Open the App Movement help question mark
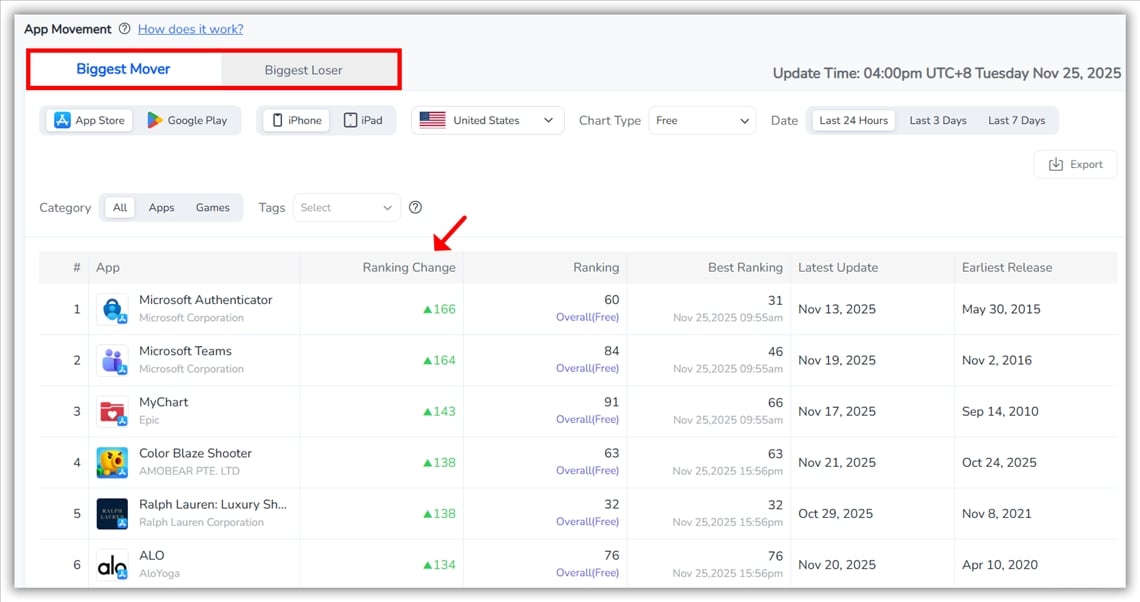The height and width of the screenshot is (602, 1140). (123, 29)
